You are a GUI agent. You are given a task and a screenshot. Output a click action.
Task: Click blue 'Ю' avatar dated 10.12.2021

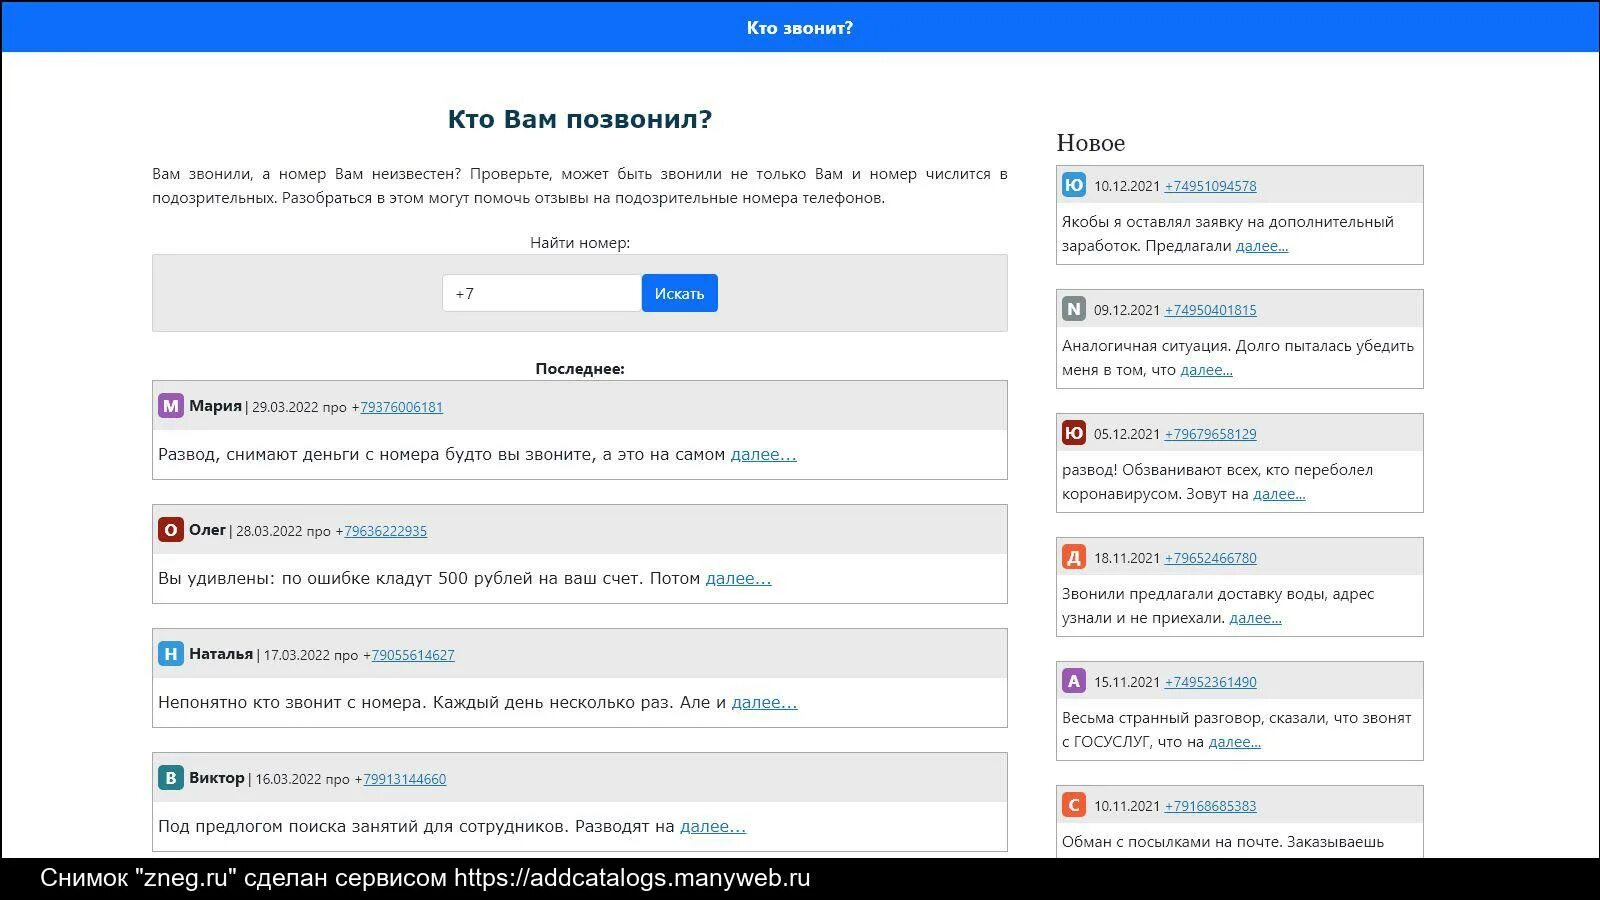click(1074, 185)
